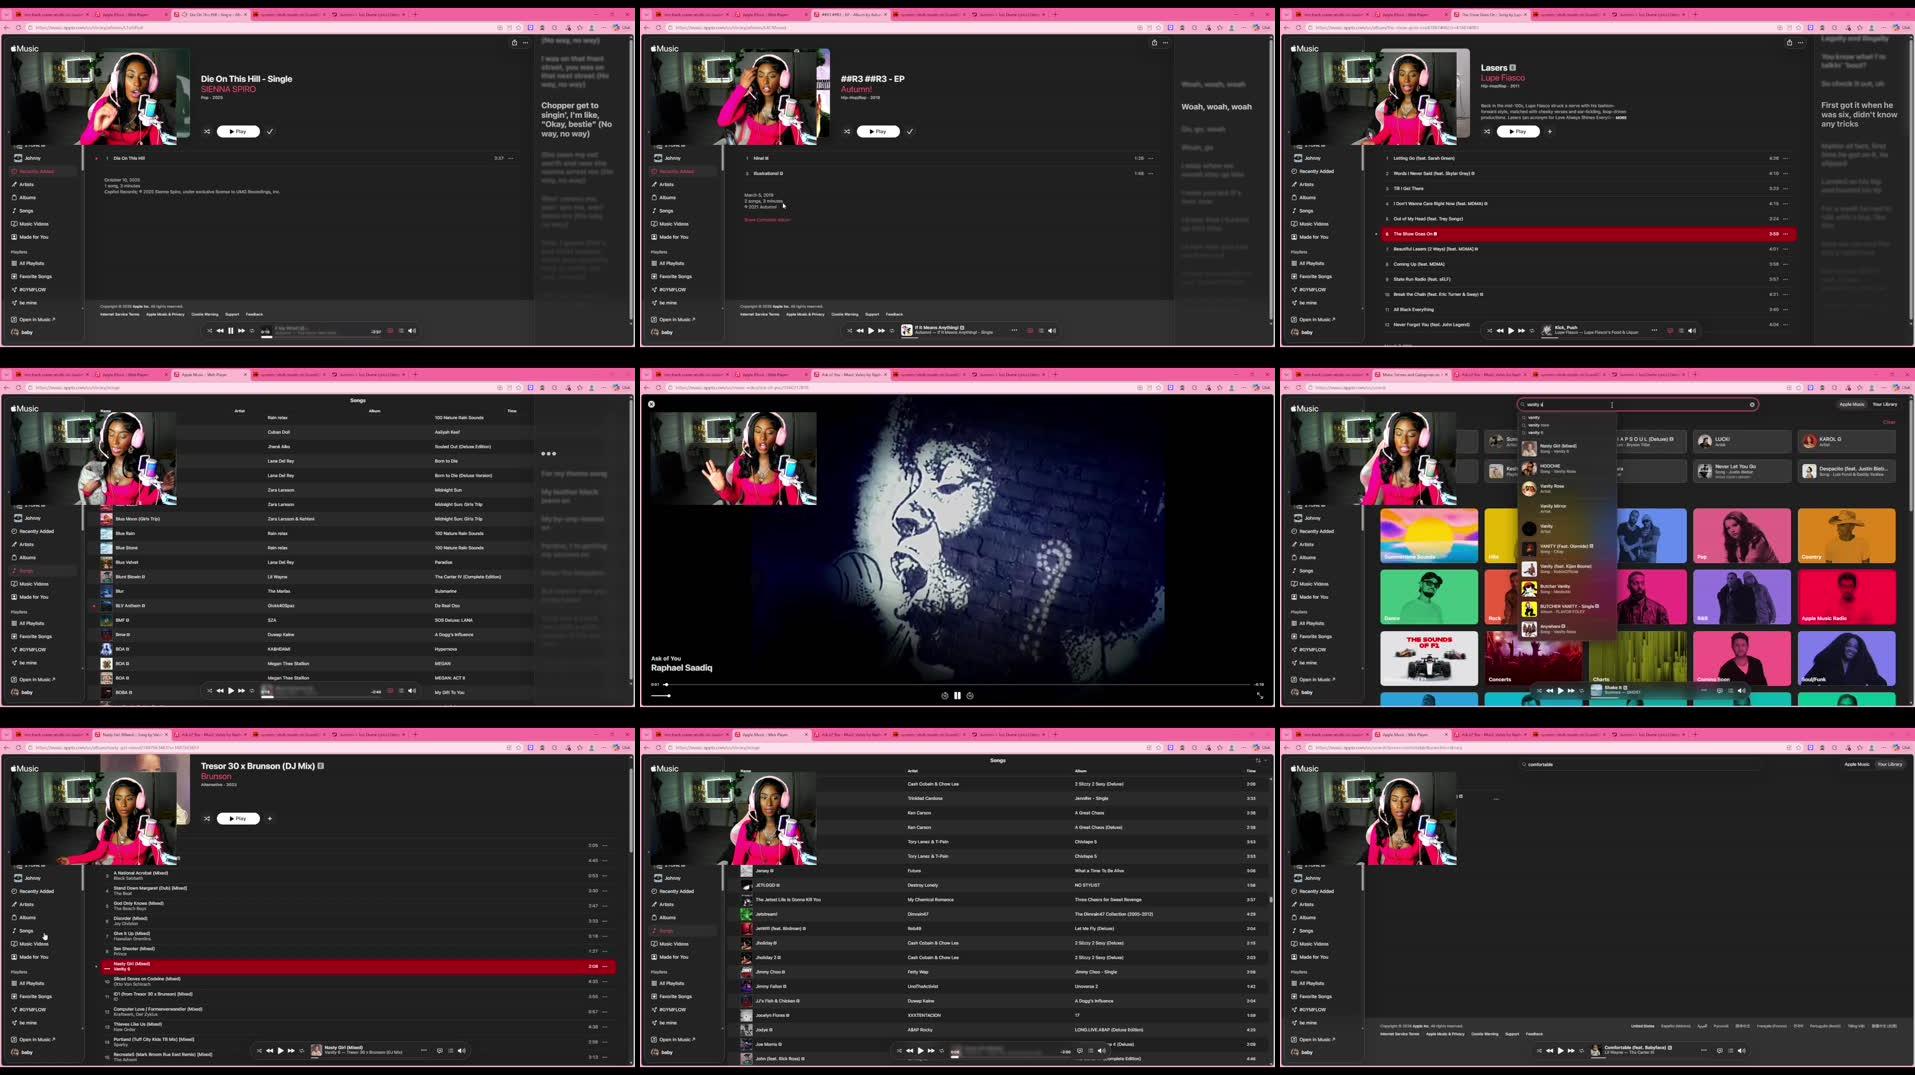The image size is (1915, 1075).
Task: Toggle repeat in the ##R3 EP player bar
Action: [x=892, y=331]
